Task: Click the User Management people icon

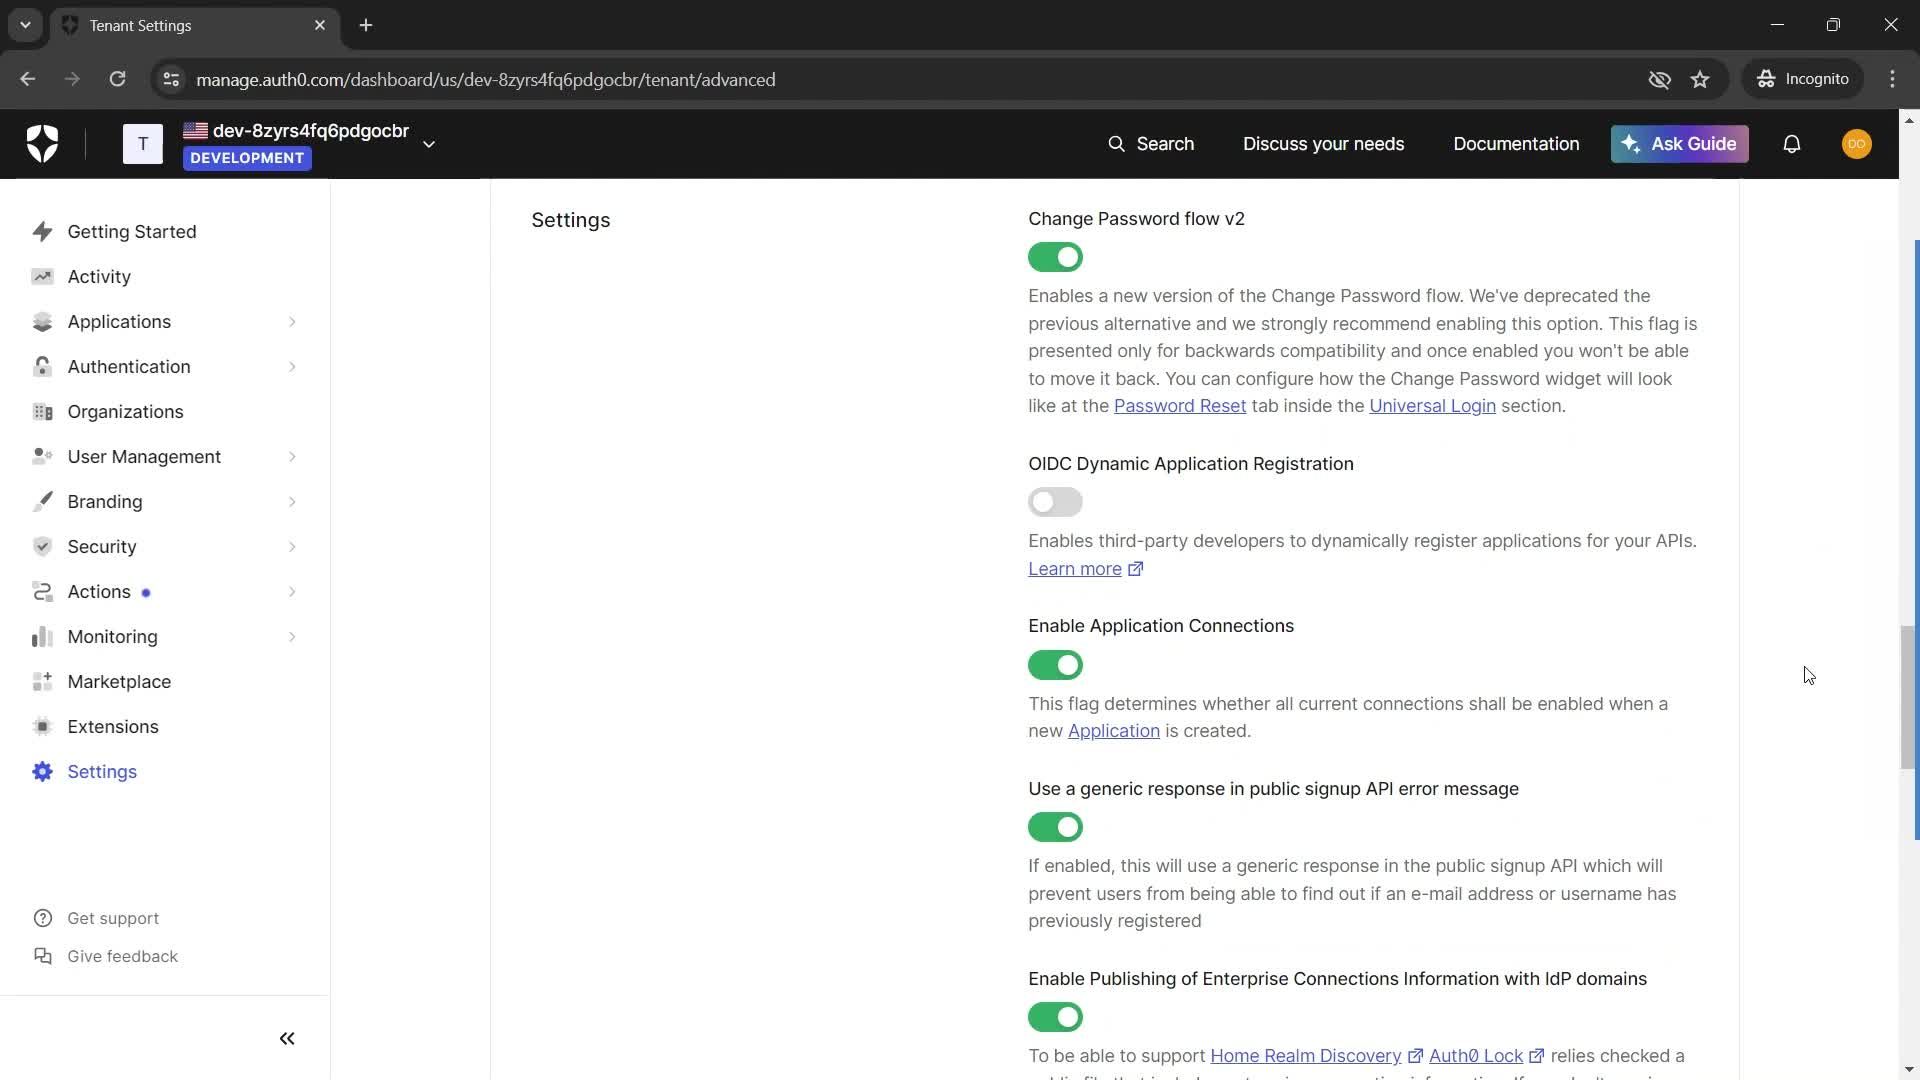Action: 42,457
